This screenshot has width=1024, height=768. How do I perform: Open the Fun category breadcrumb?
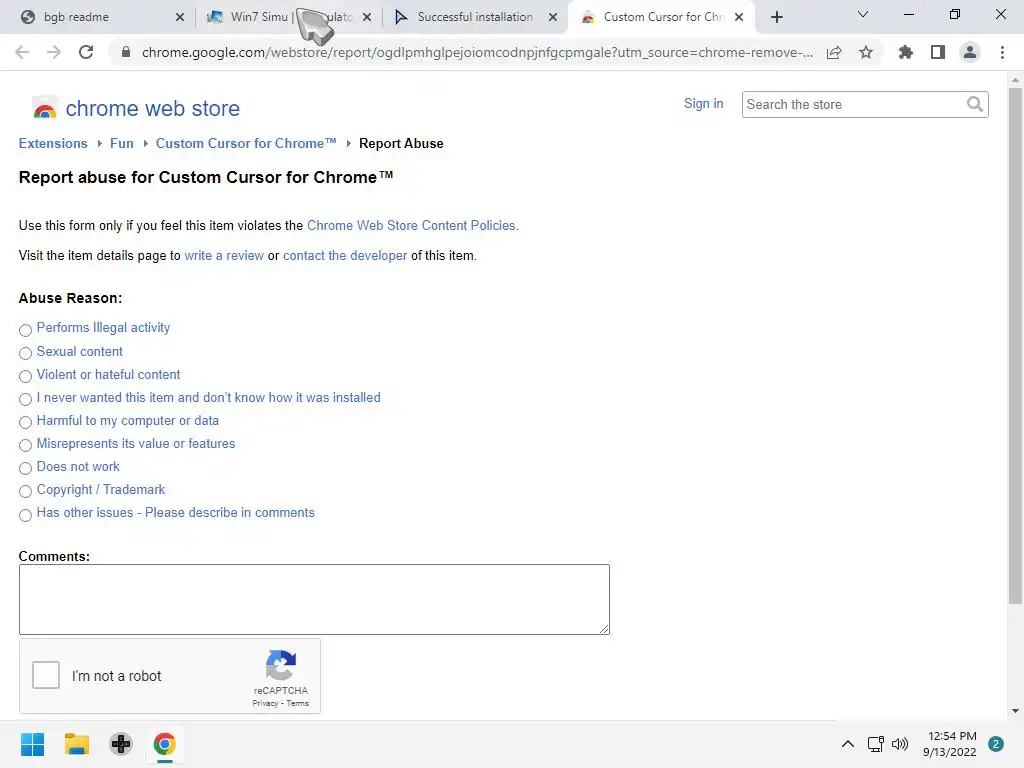click(121, 144)
